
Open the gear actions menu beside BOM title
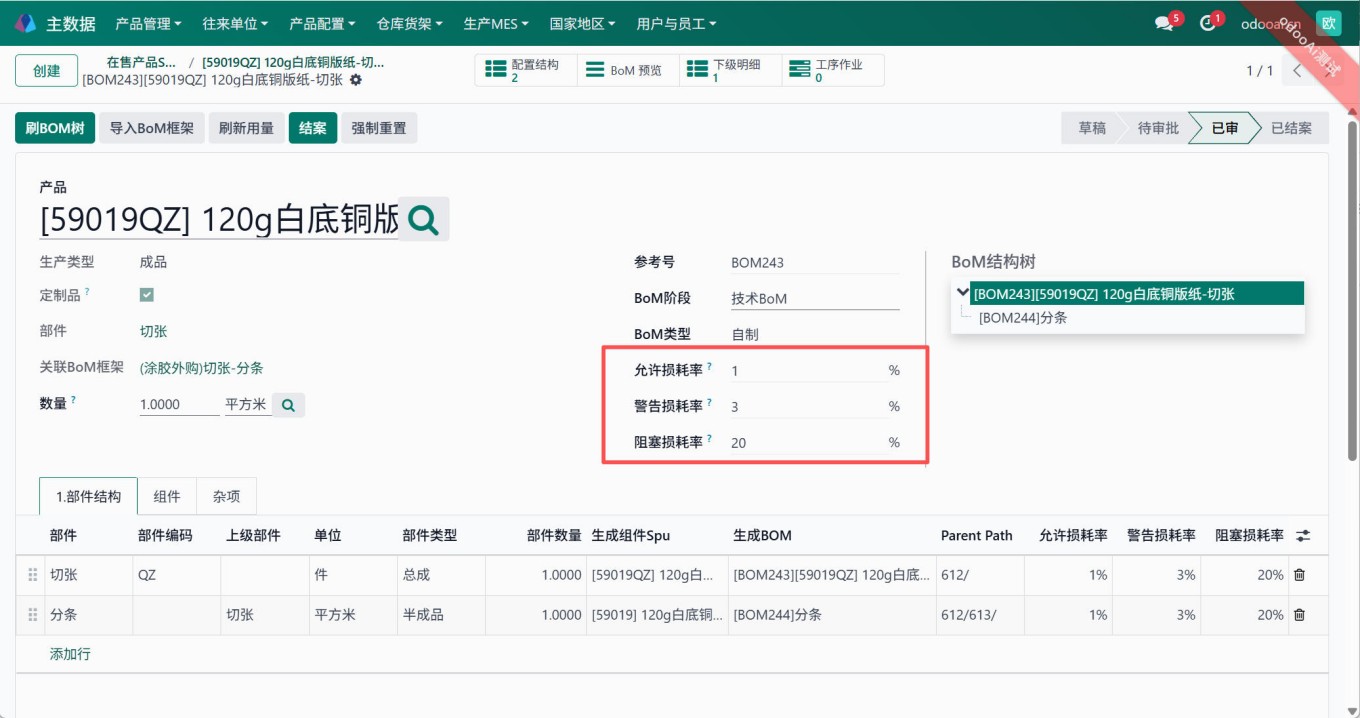click(356, 79)
